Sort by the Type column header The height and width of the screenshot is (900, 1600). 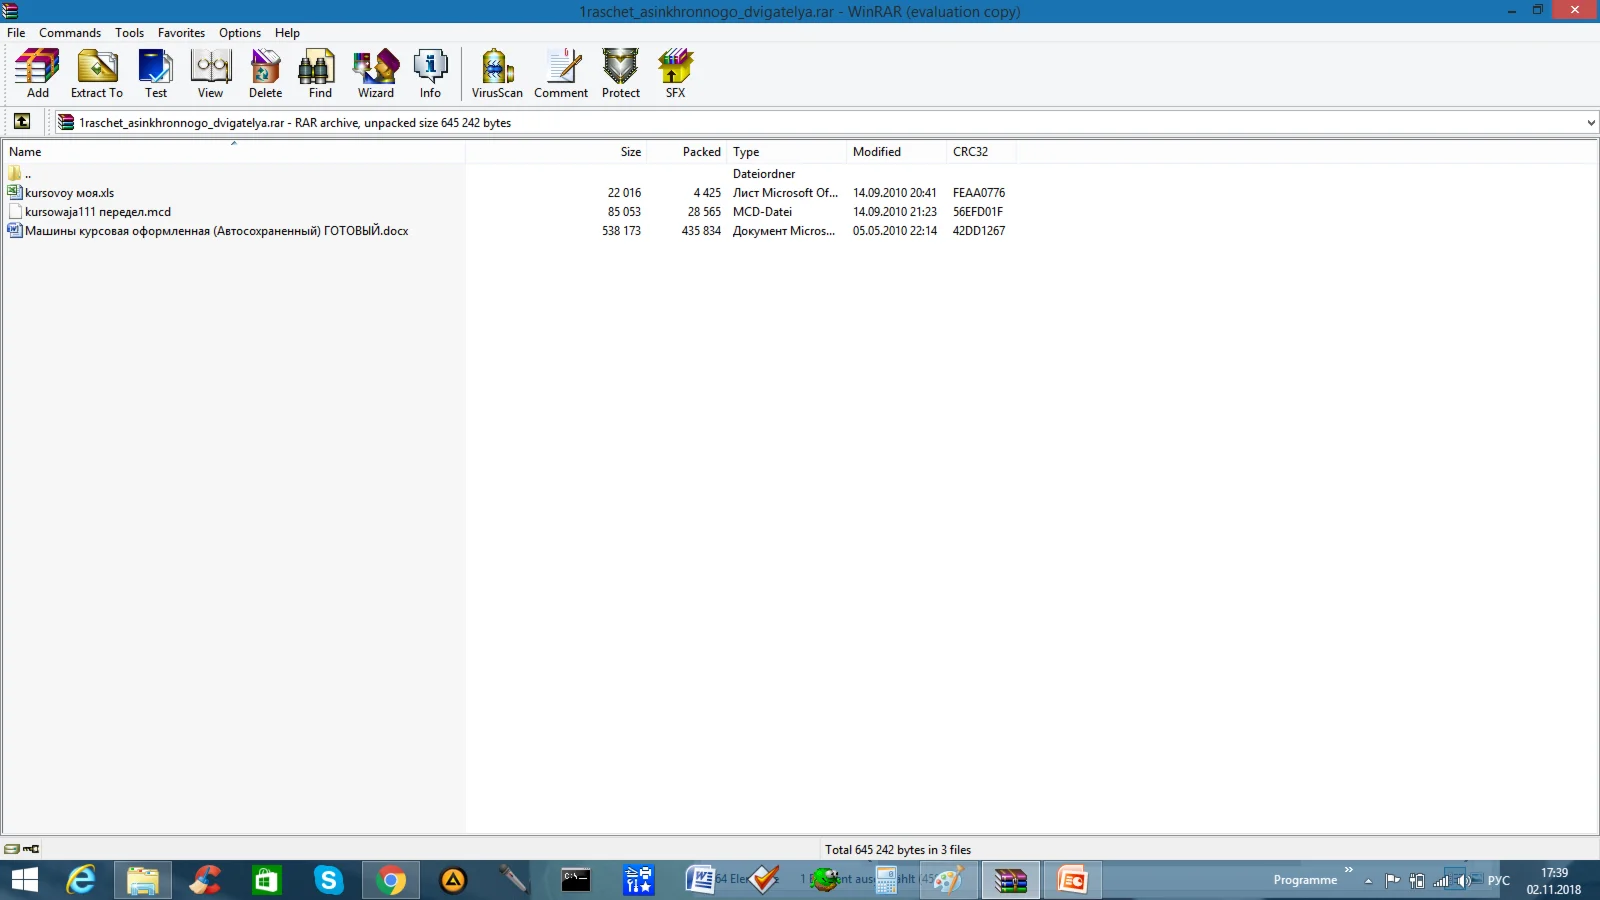pyautogui.click(x=786, y=152)
